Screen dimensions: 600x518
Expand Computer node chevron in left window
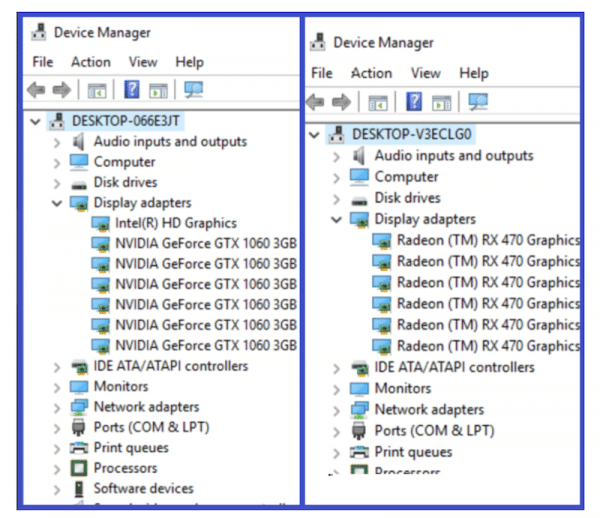57,163
